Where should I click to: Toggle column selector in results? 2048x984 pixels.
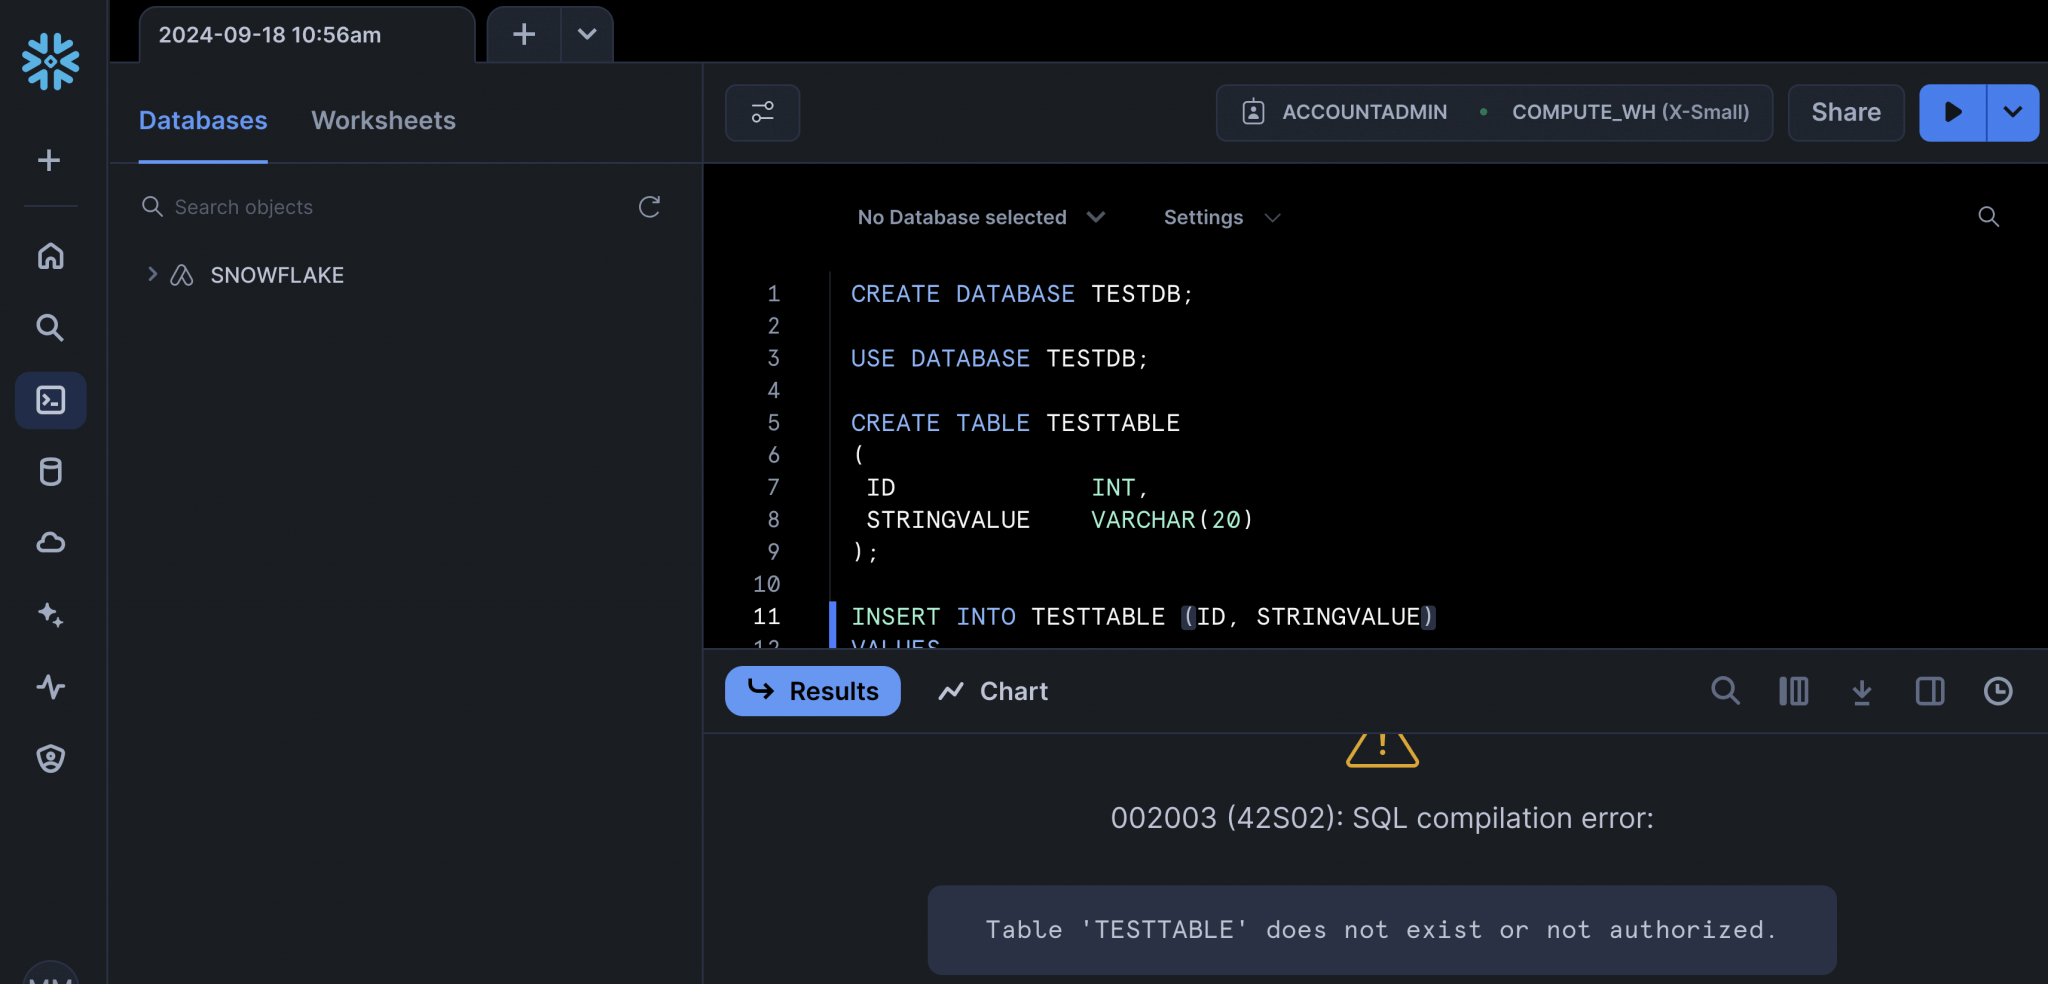[x=1793, y=692]
